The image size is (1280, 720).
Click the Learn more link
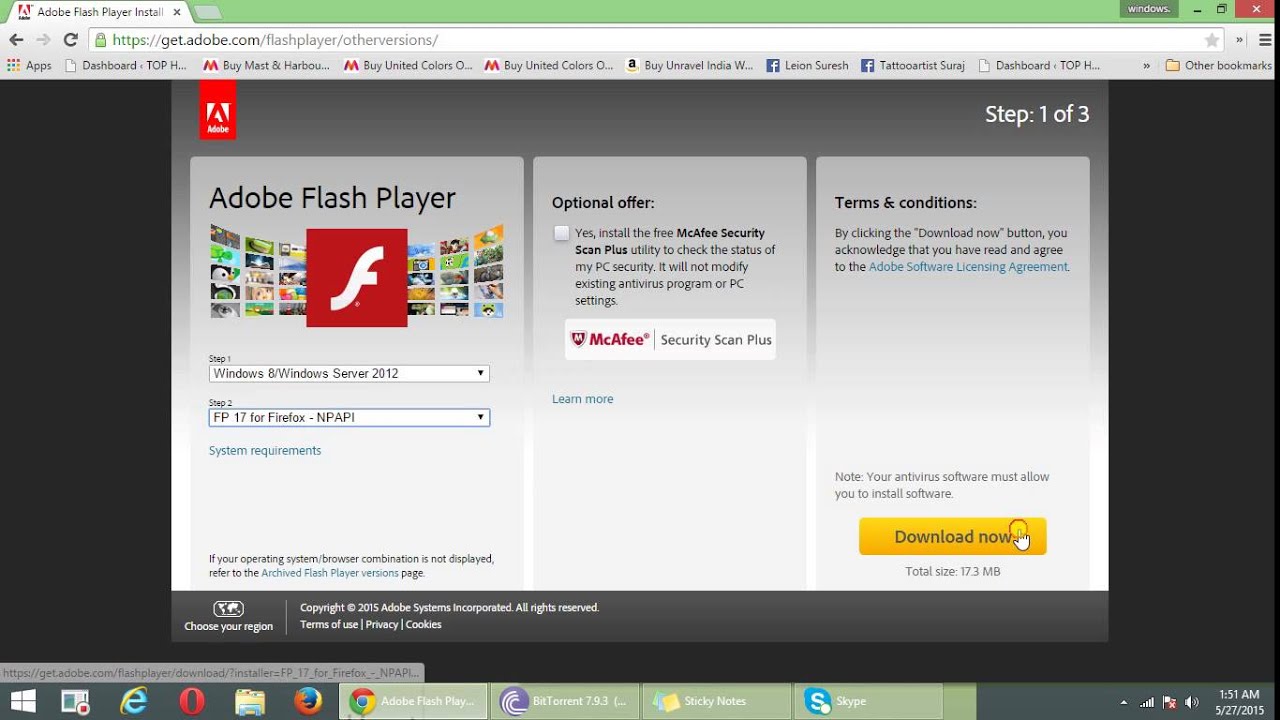tap(582, 399)
